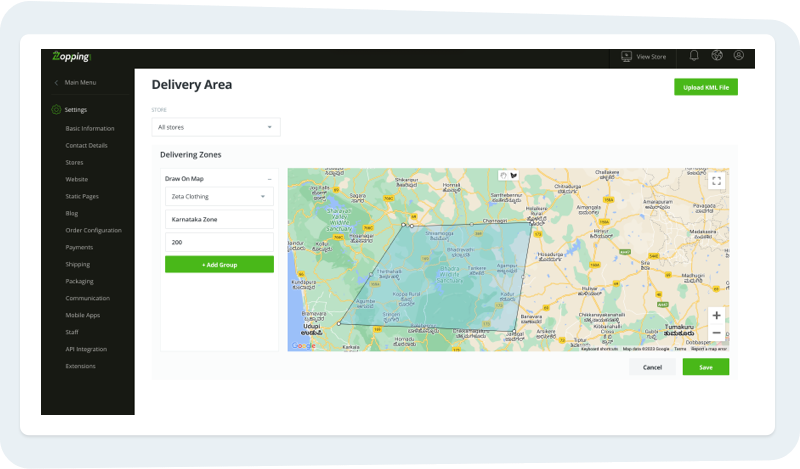The height and width of the screenshot is (469, 800).
Task: Click the Delivering Zones heading
Action: [x=191, y=155]
